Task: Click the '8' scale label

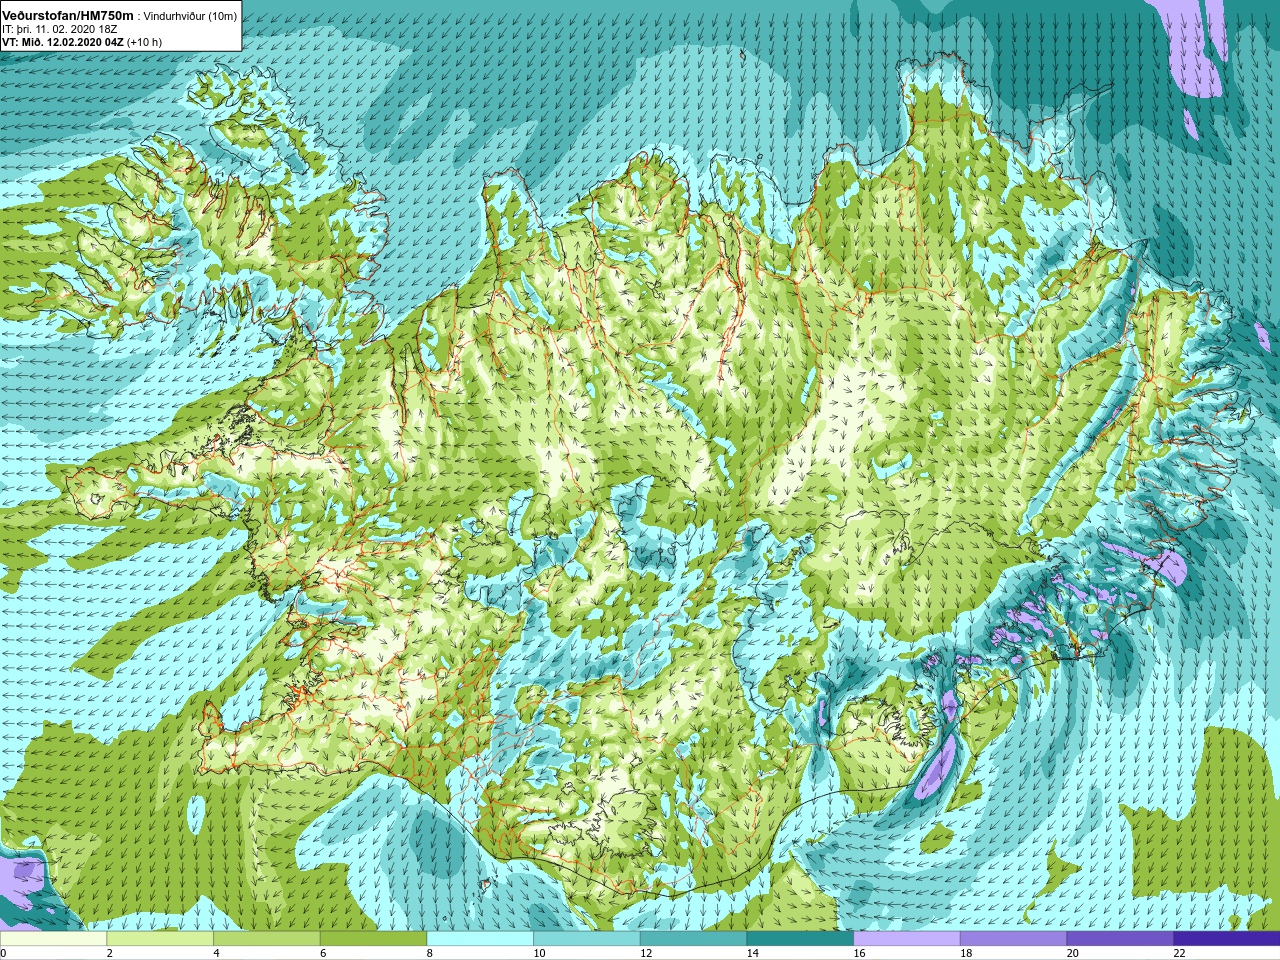Action: pos(430,953)
